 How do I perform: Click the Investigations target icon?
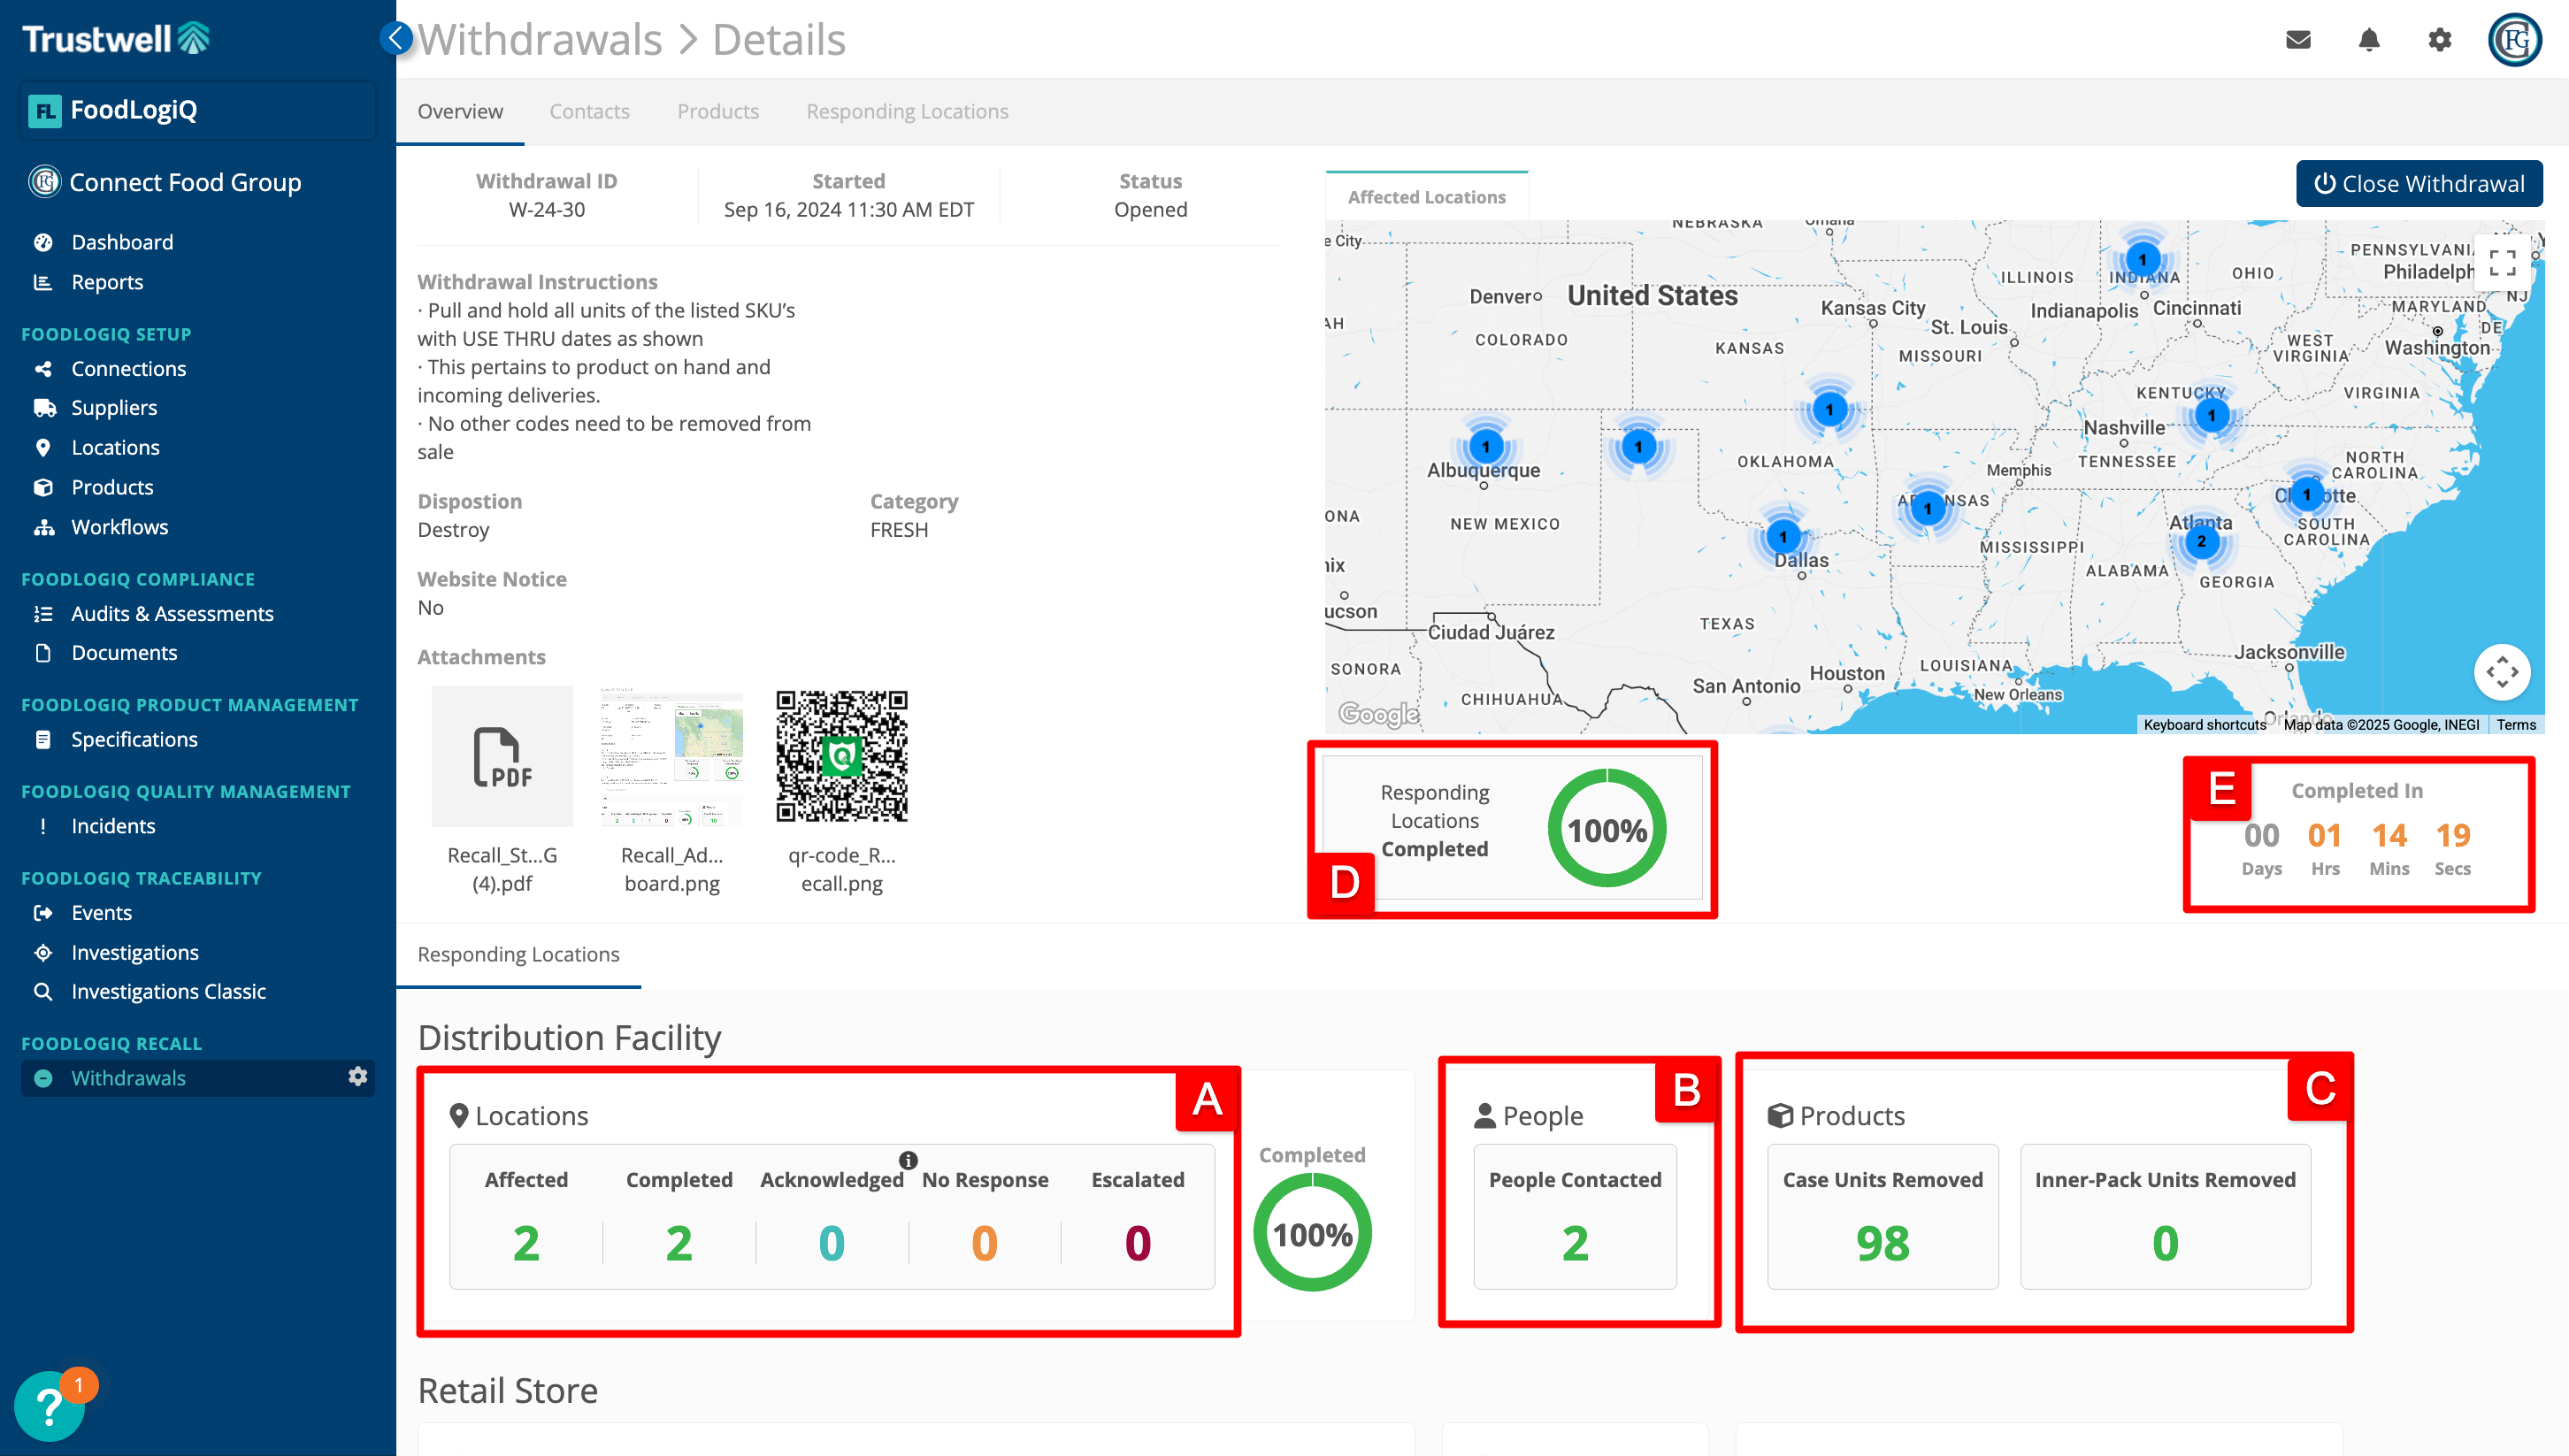point(43,953)
